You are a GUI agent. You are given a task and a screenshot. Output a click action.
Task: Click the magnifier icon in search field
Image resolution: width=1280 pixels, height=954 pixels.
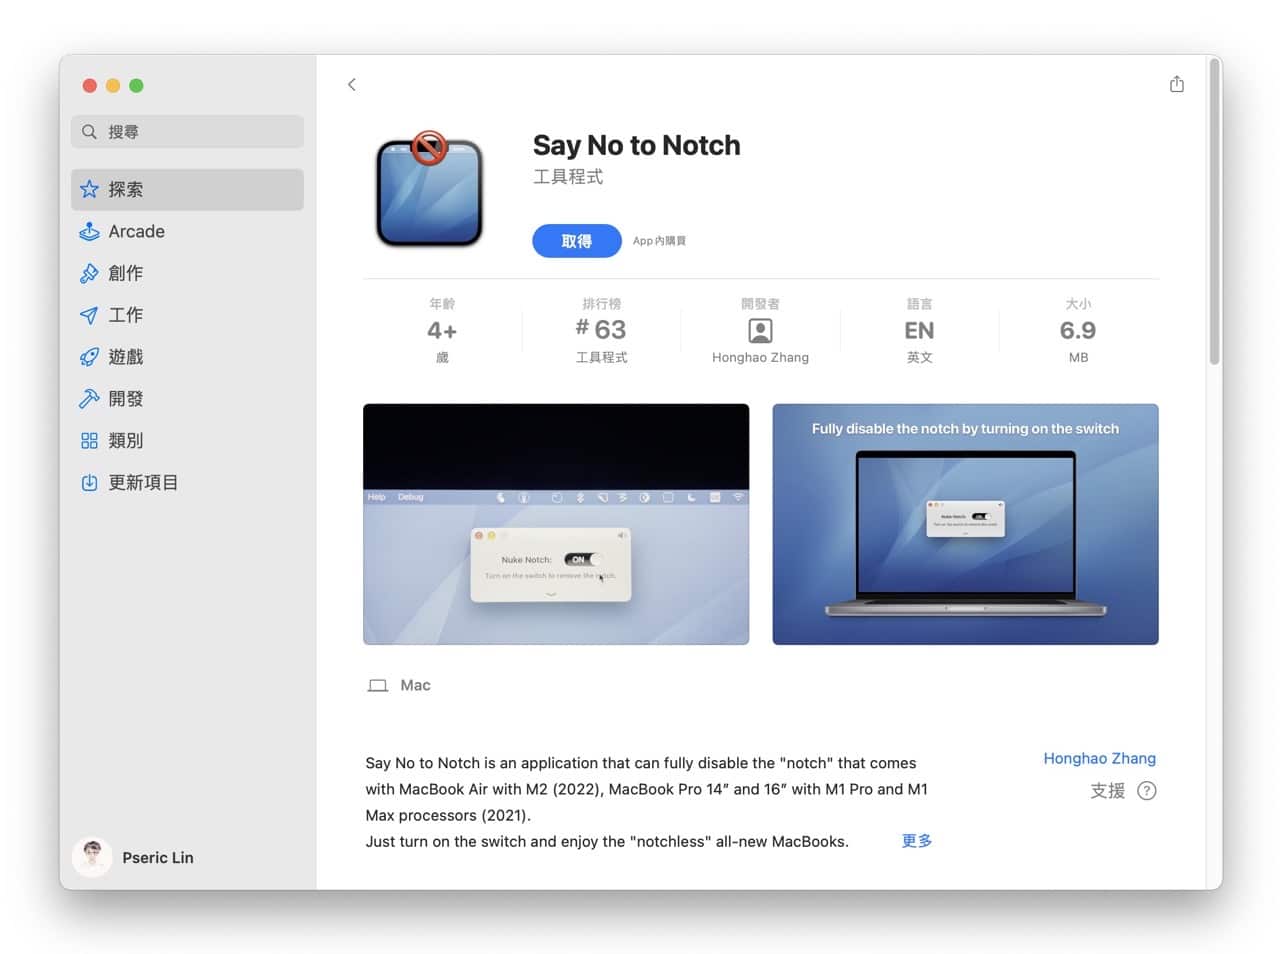click(x=89, y=131)
